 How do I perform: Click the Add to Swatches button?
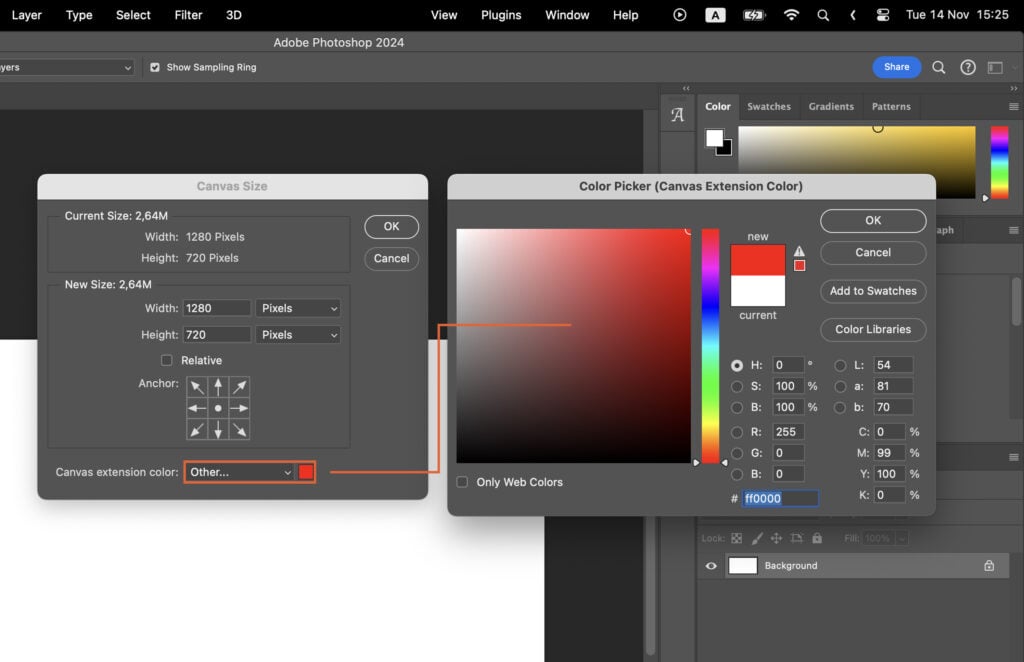872,291
